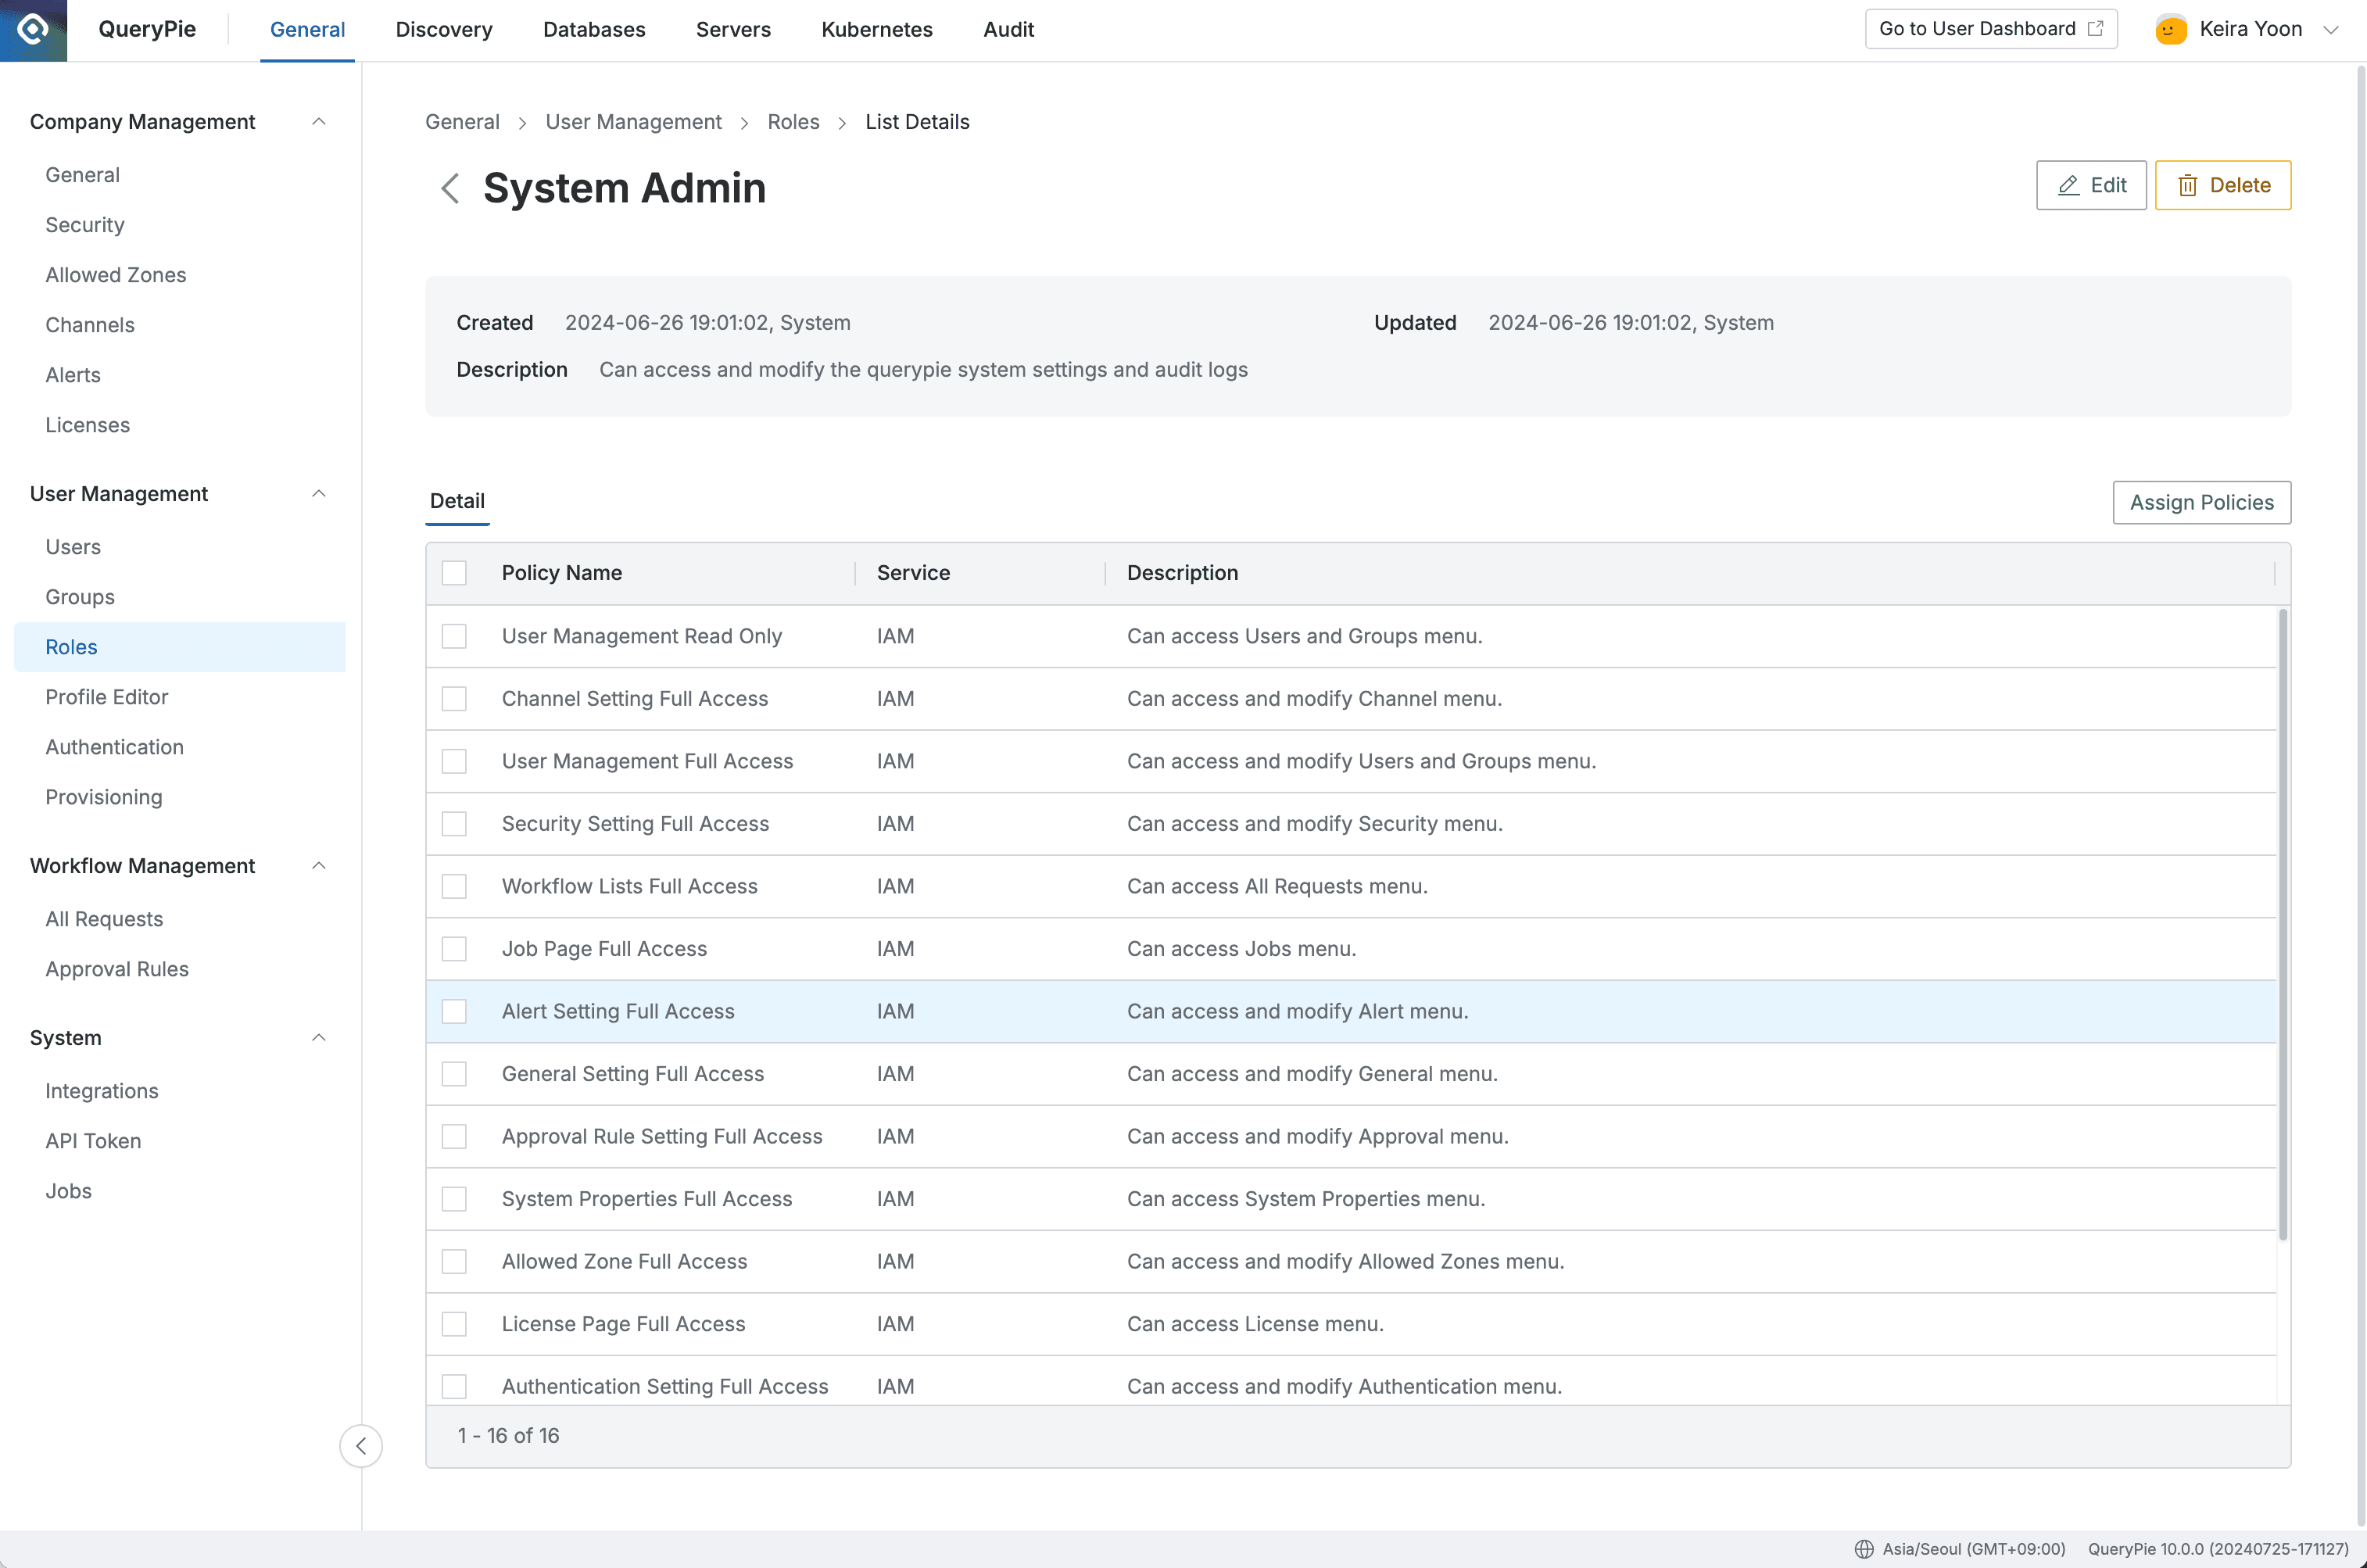This screenshot has width=2367, height=1568.
Task: Open Roles from the breadcrumb trail
Action: (x=793, y=121)
